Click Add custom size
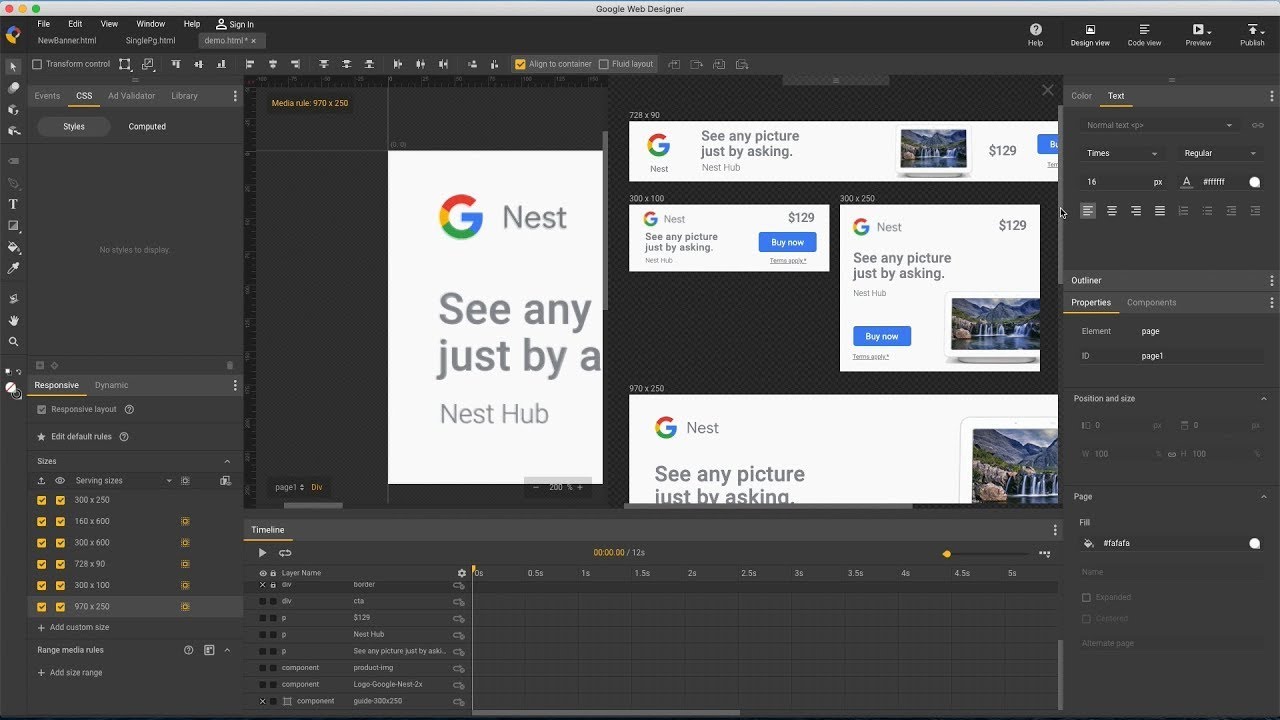The image size is (1280, 720). (x=73, y=627)
